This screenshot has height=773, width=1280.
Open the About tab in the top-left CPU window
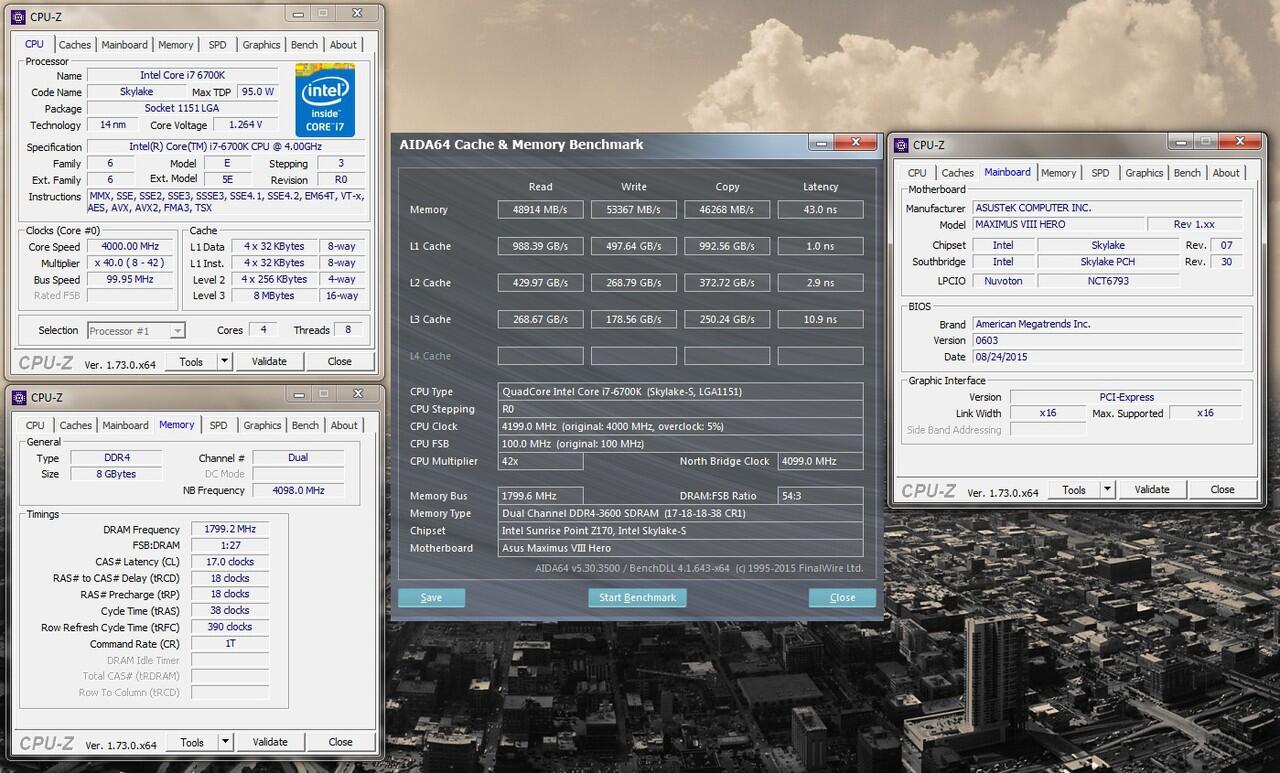[x=343, y=45]
